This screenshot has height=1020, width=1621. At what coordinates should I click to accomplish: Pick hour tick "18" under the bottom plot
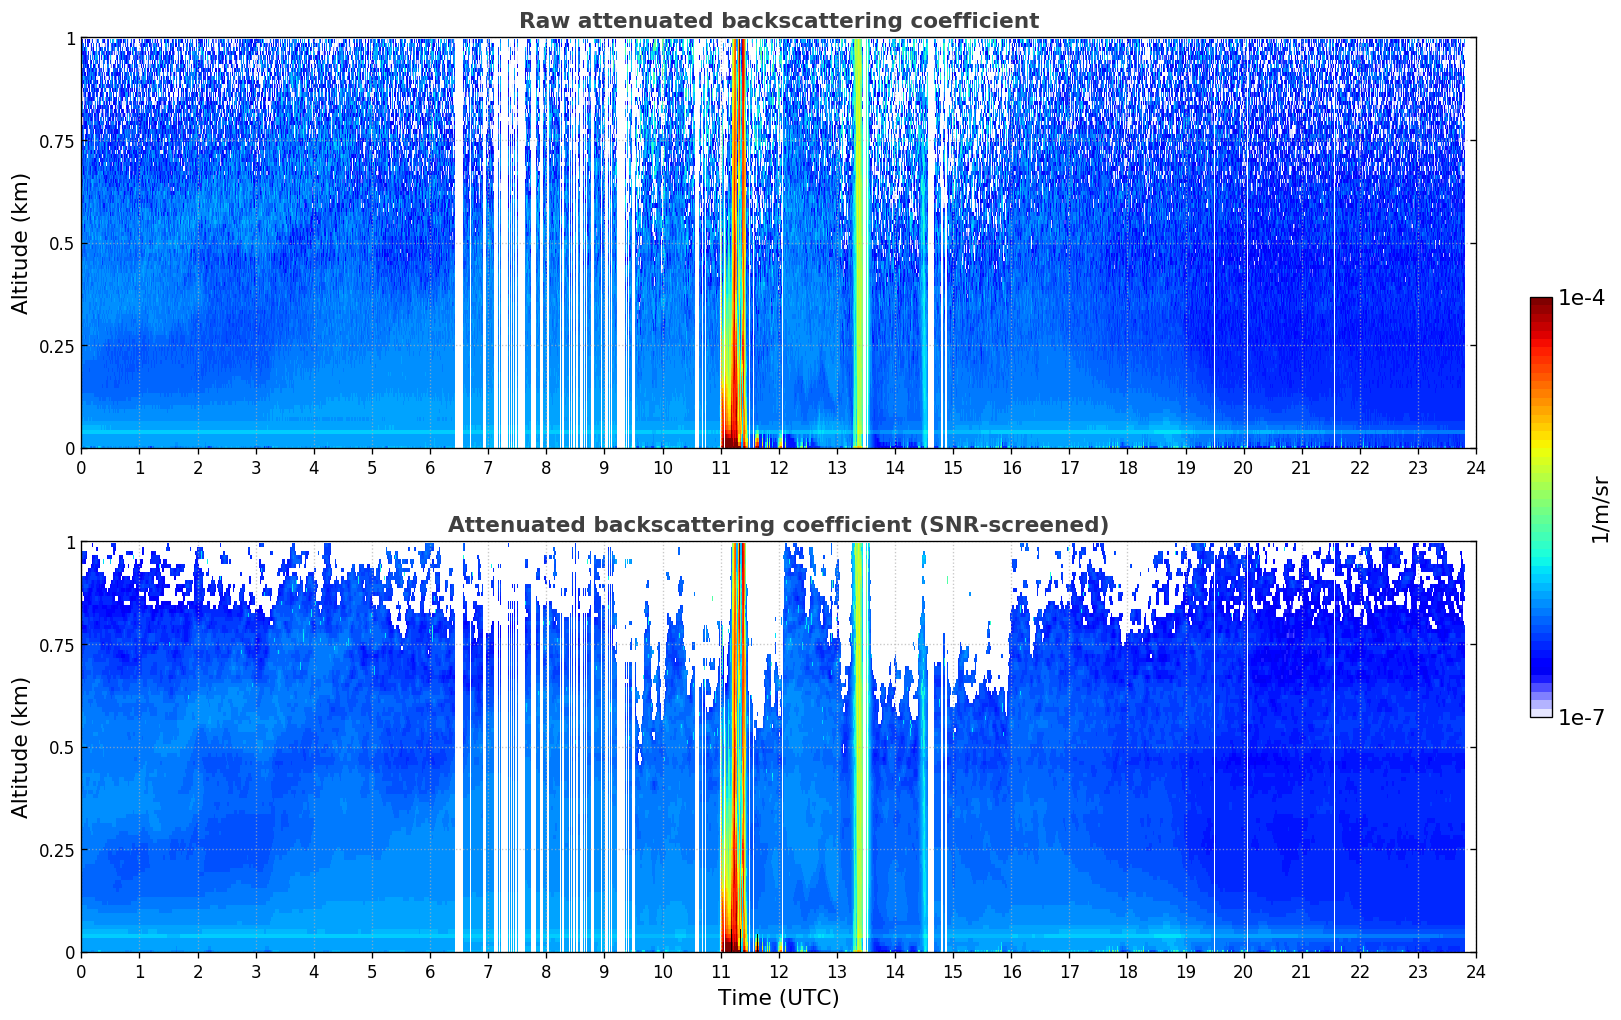(x=1127, y=971)
